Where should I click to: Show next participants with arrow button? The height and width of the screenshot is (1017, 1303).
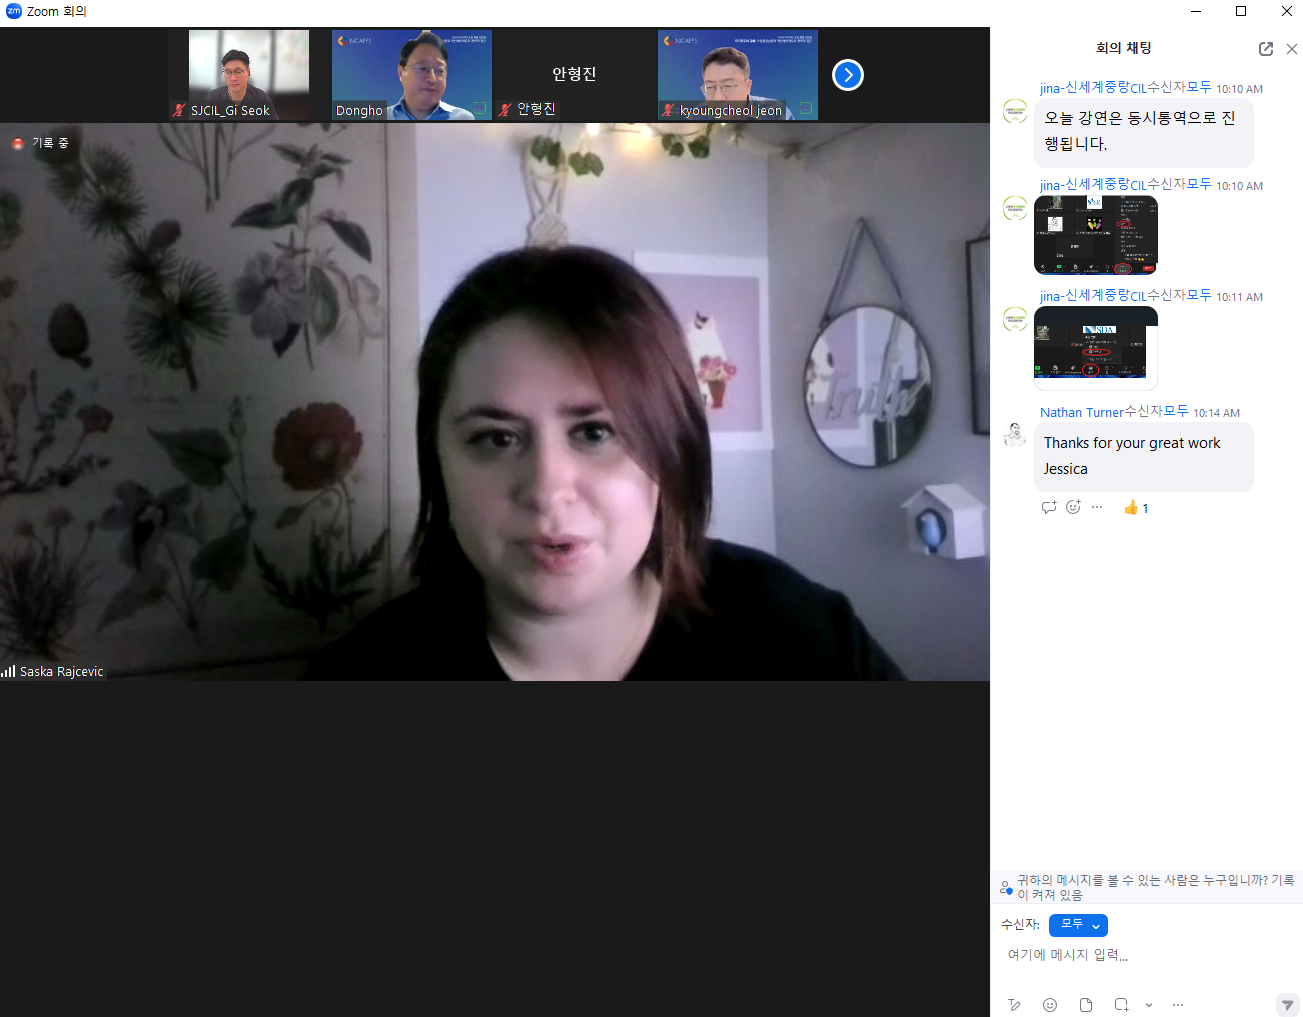click(x=848, y=75)
